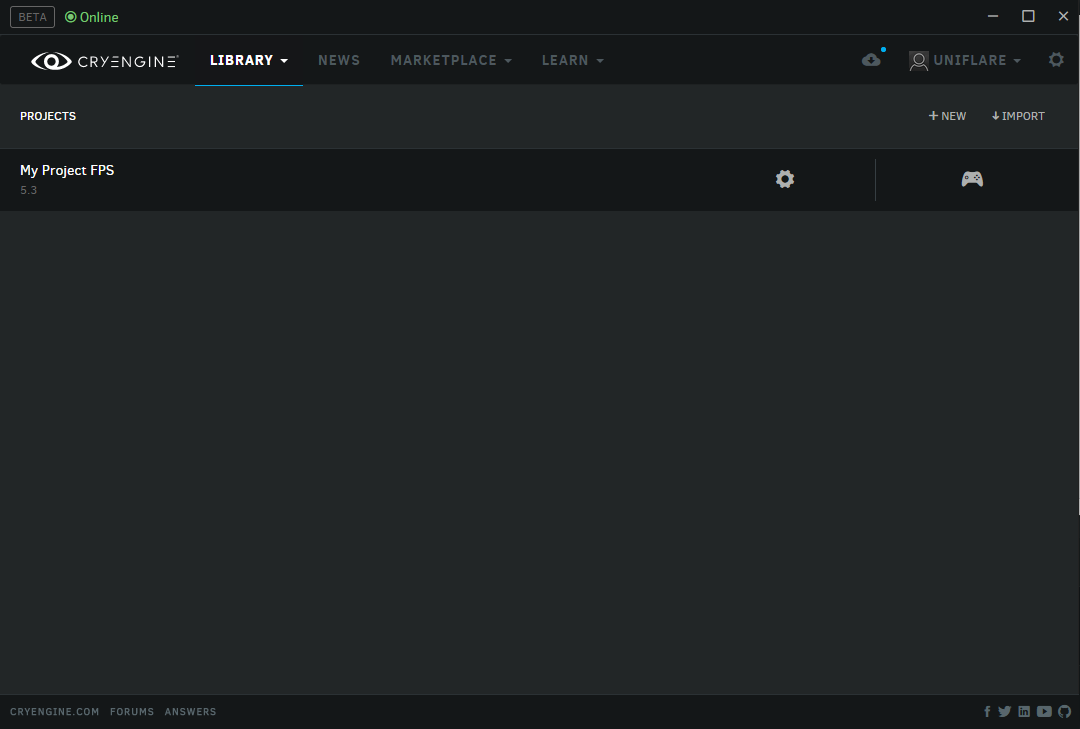Open the LinkedIn icon in footer
Screen dimensions: 1080x729
pos(1024,712)
